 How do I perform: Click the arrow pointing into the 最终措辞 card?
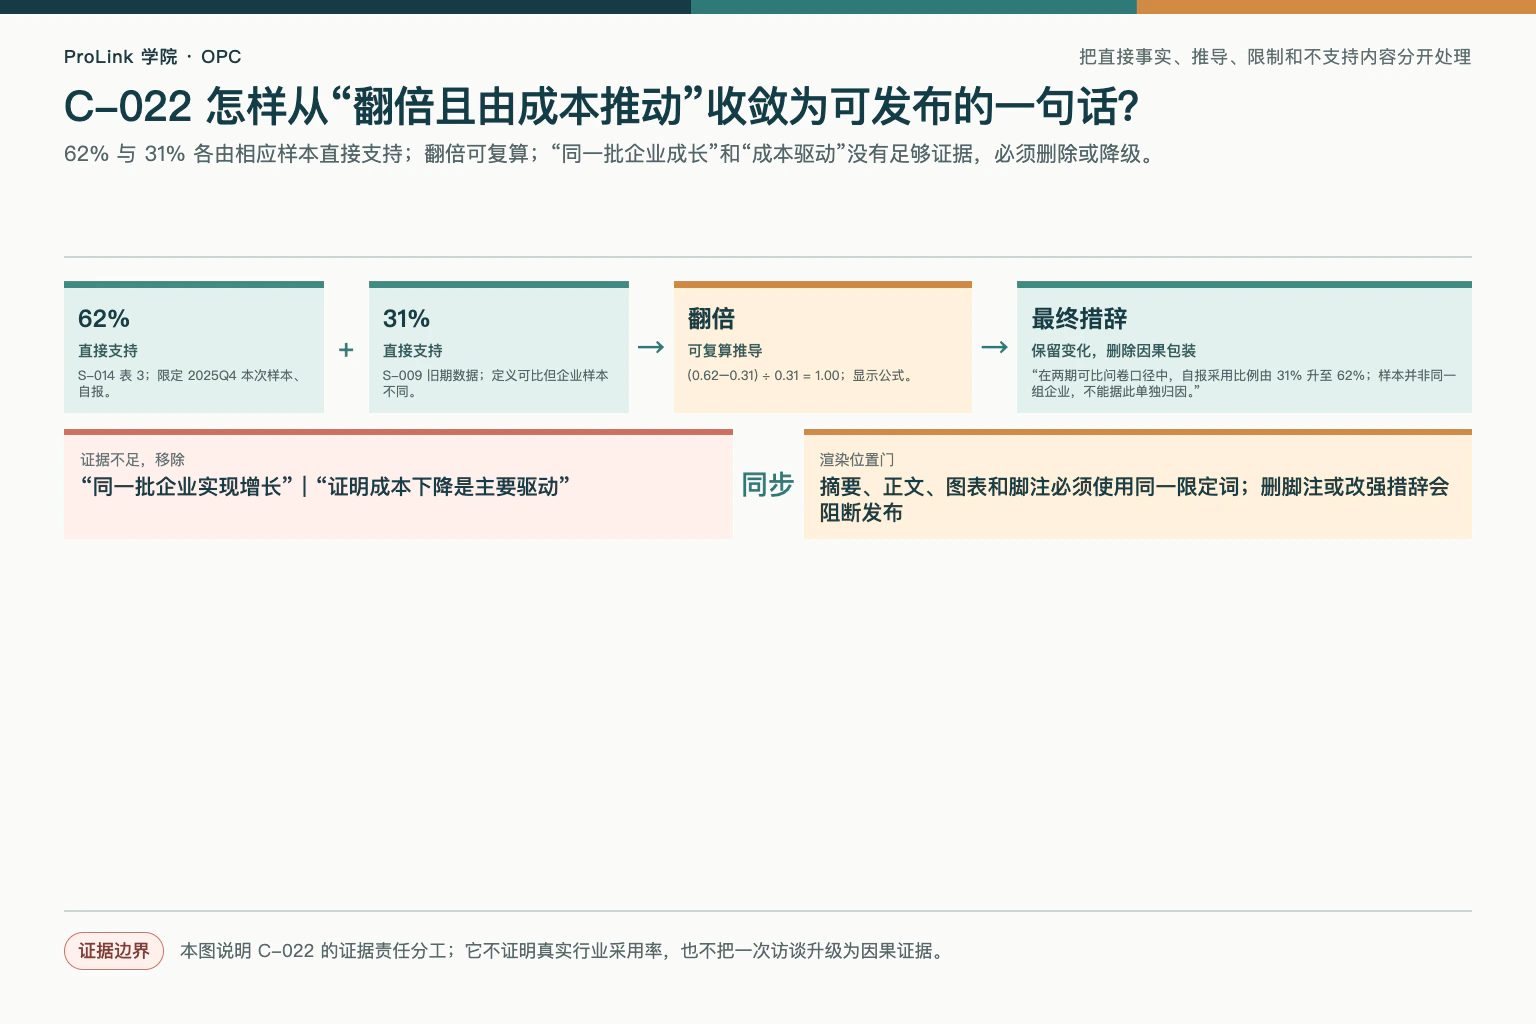point(994,347)
